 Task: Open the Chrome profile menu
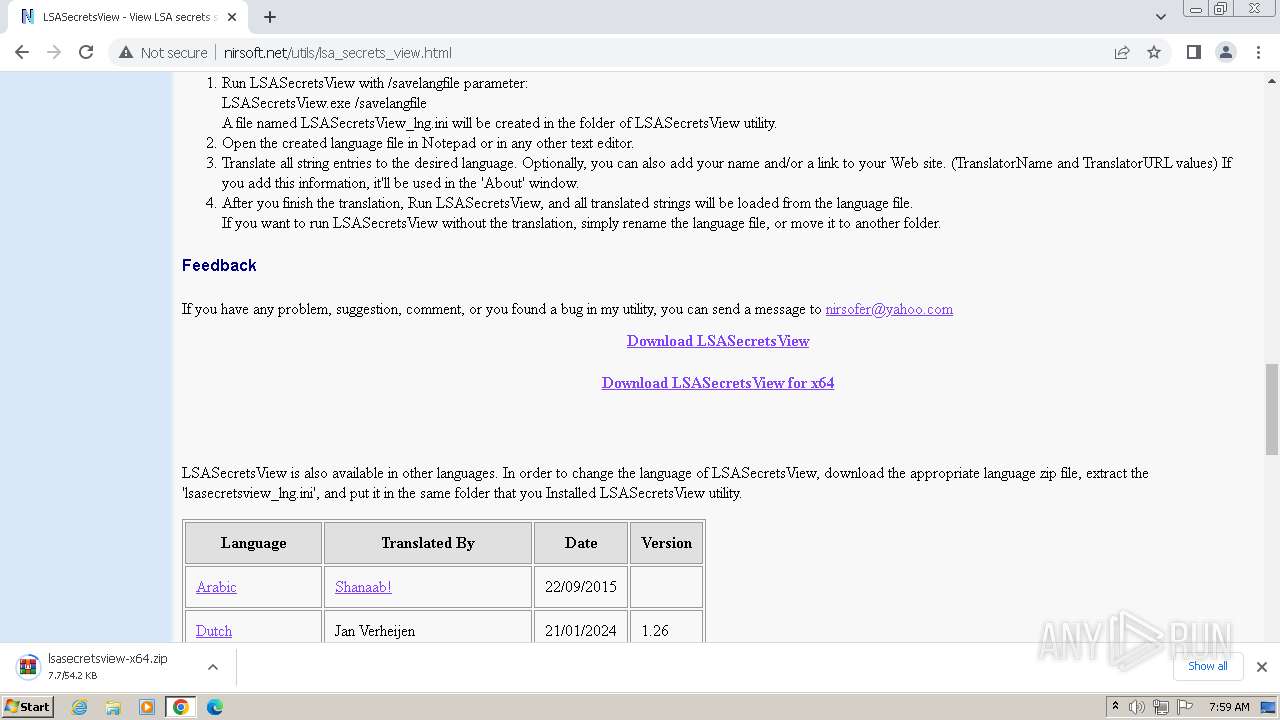[1225, 53]
